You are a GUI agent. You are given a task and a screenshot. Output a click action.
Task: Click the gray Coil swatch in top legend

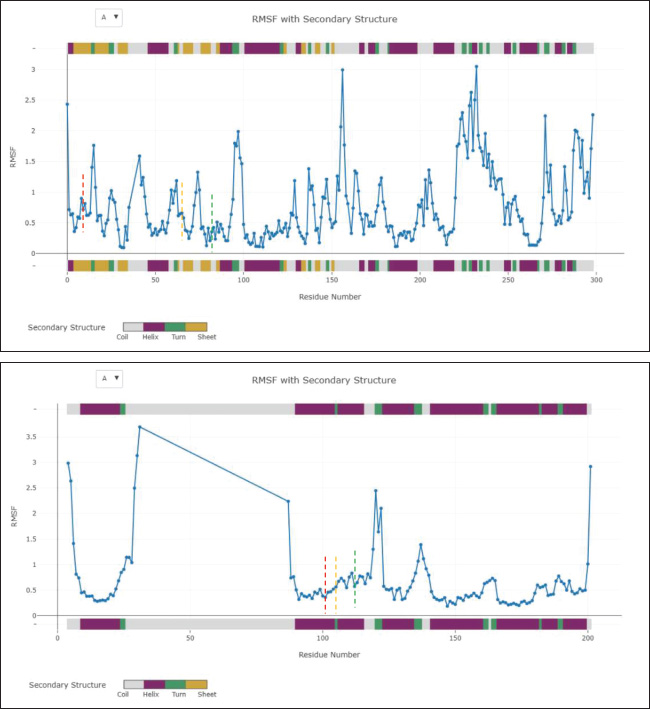(x=133, y=327)
